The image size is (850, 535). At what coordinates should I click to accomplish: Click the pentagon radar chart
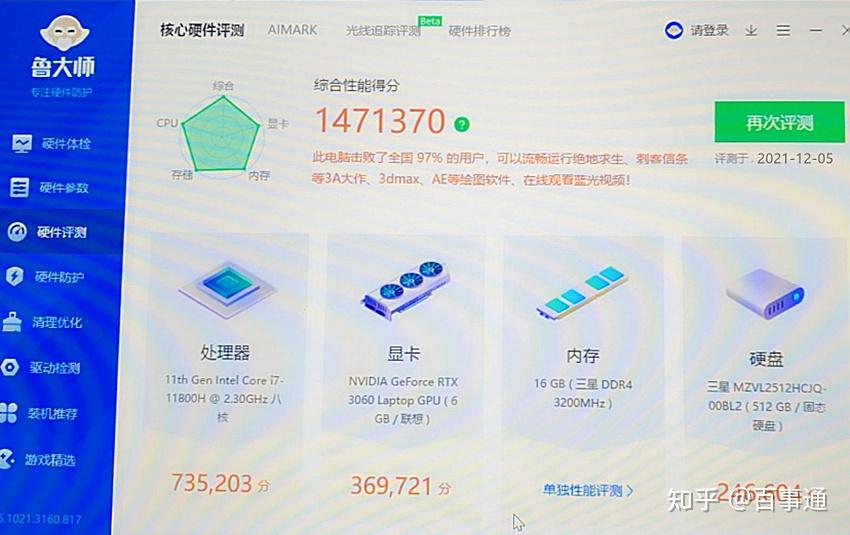point(221,133)
